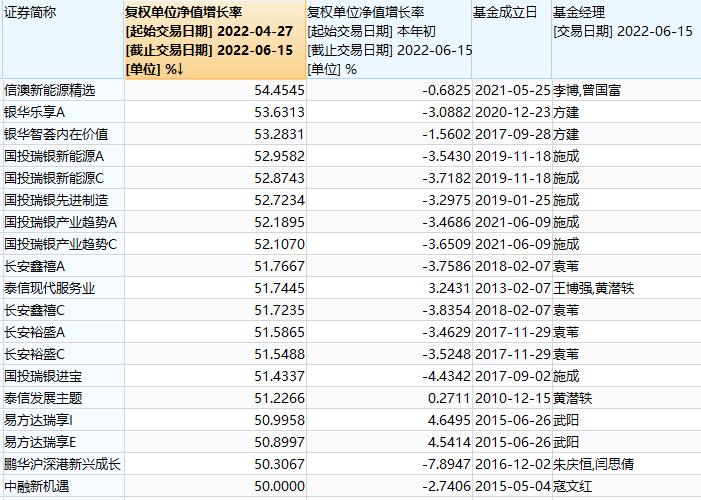701x500 pixels.
Task: Select fund name 泰信发展主题
Action: [43, 398]
